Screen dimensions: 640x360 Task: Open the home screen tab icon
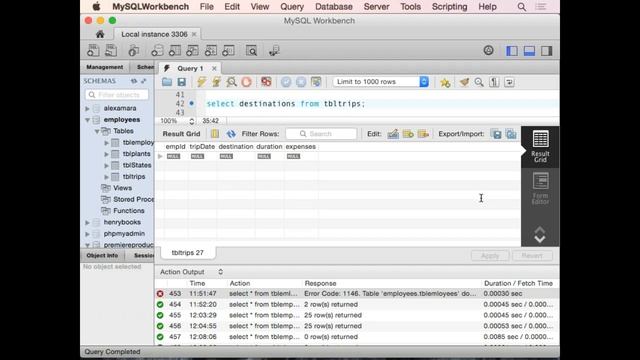coord(100,34)
